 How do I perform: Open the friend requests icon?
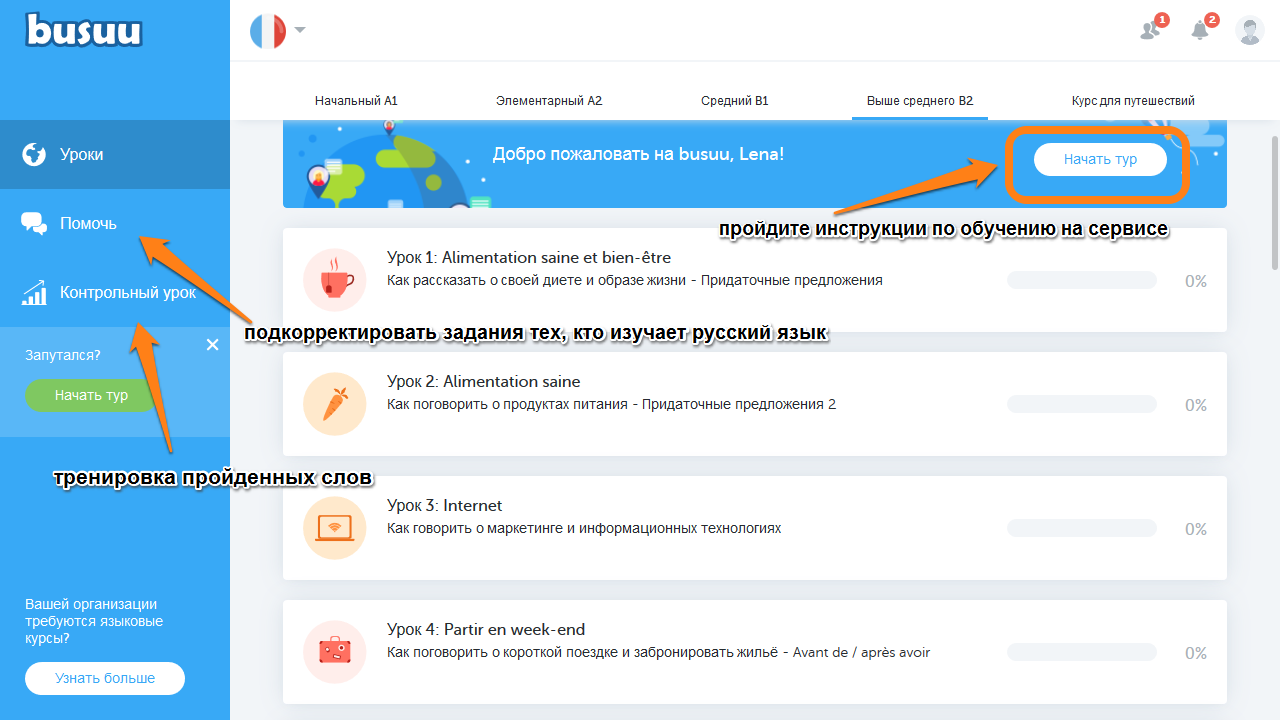1151,30
